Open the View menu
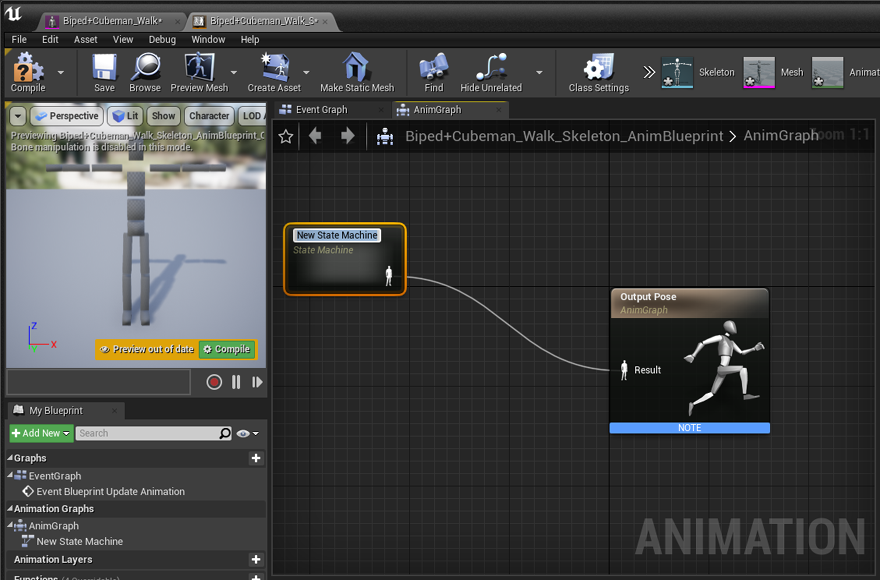Screen dimensions: 880x580 123,39
